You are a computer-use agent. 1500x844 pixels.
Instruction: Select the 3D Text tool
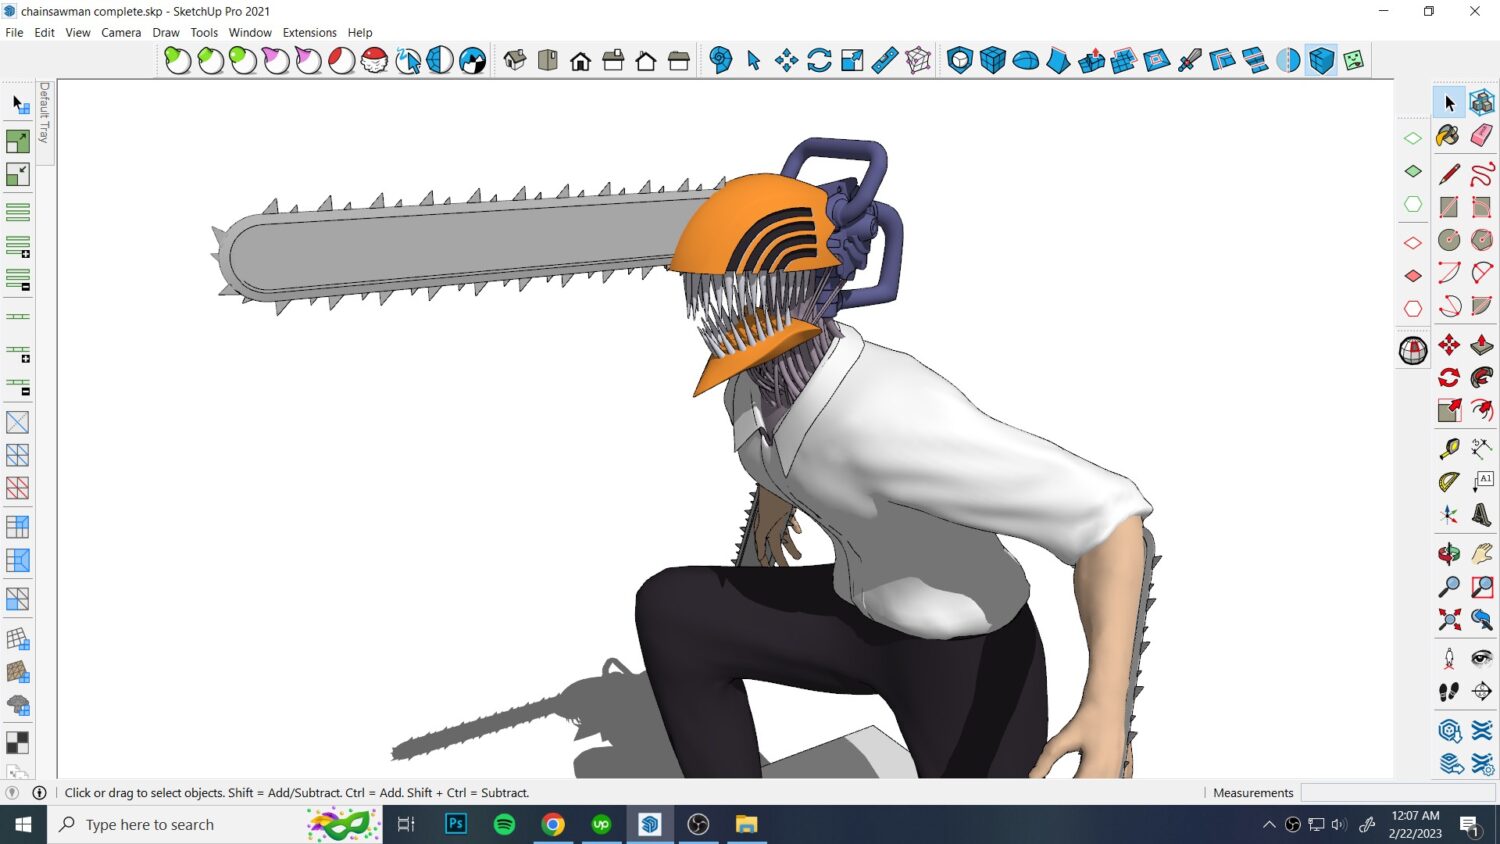(1482, 515)
